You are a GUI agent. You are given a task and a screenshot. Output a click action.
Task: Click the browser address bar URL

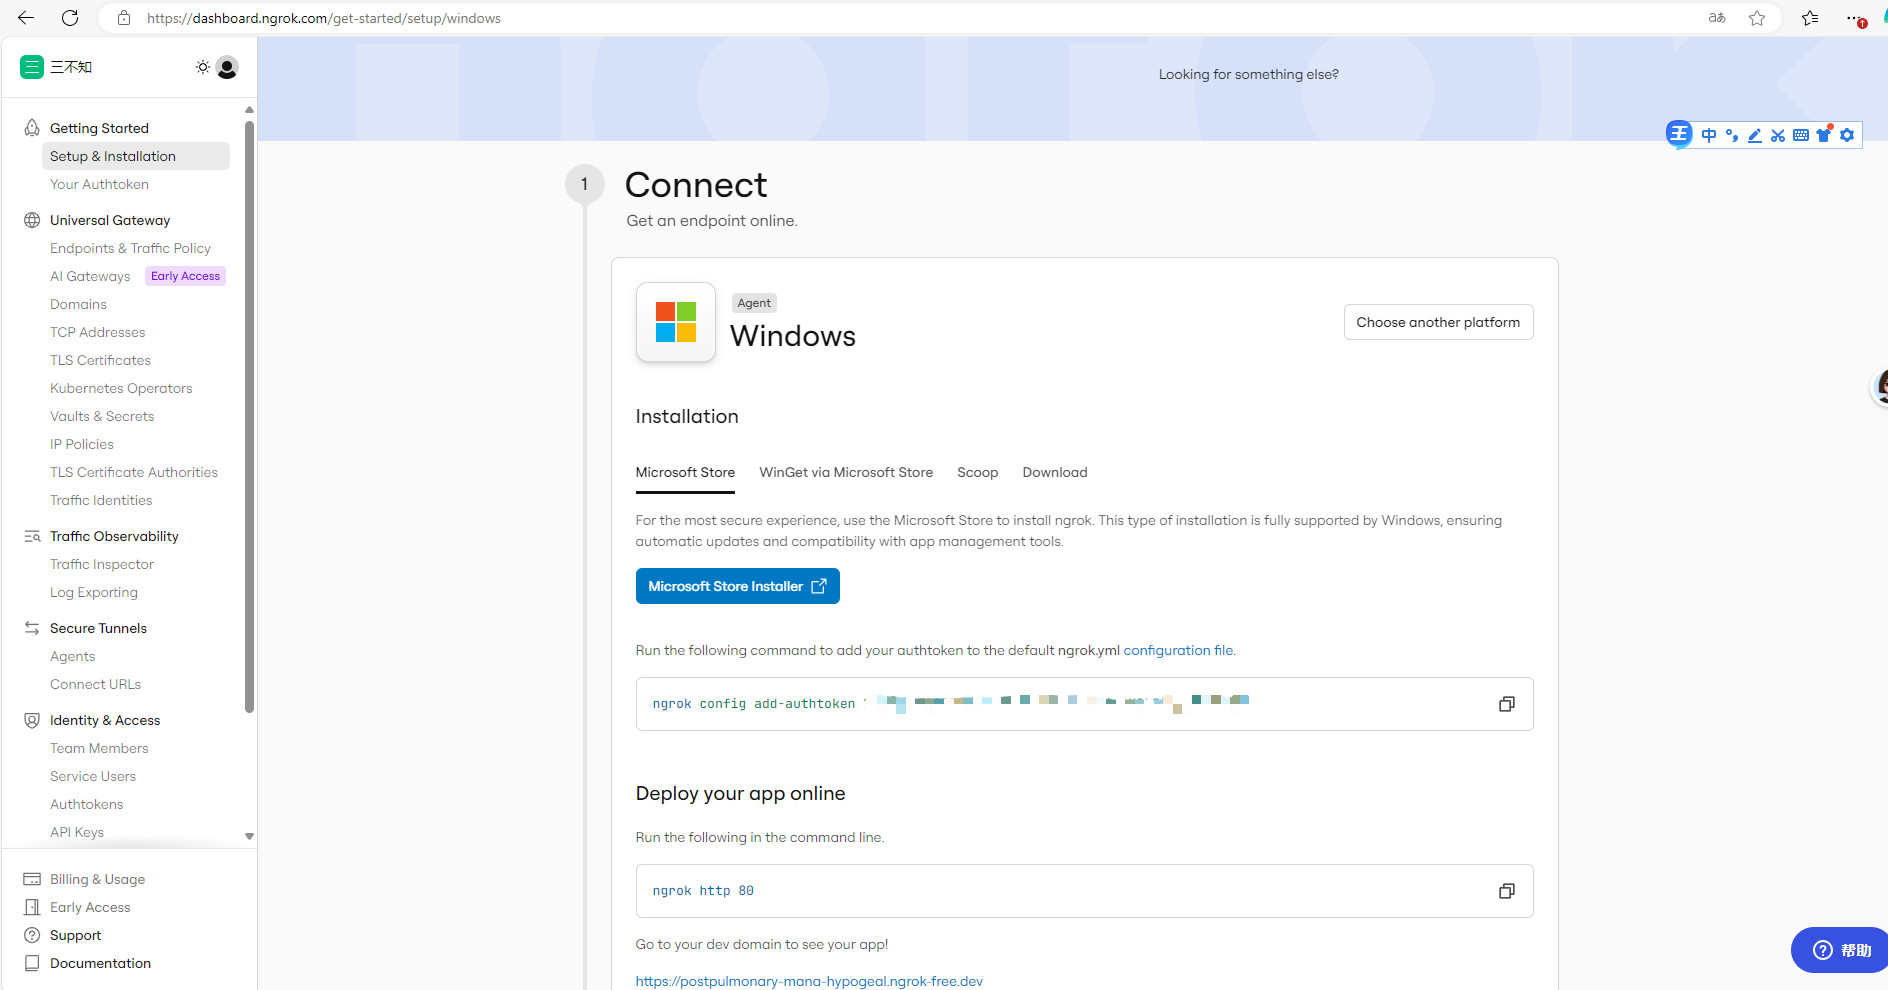tap(324, 18)
